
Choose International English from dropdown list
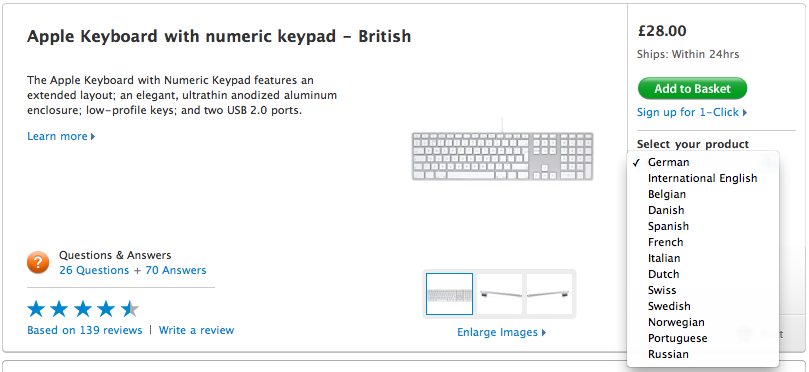click(x=703, y=178)
